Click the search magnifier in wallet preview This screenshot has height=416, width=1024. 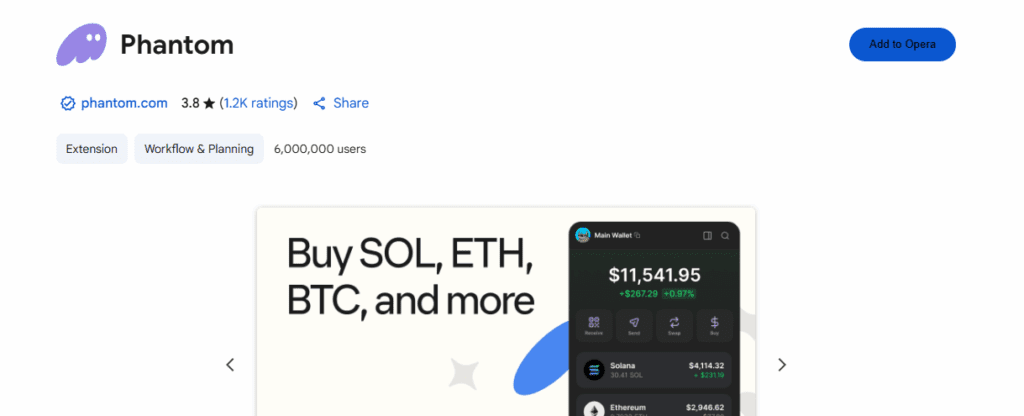725,236
